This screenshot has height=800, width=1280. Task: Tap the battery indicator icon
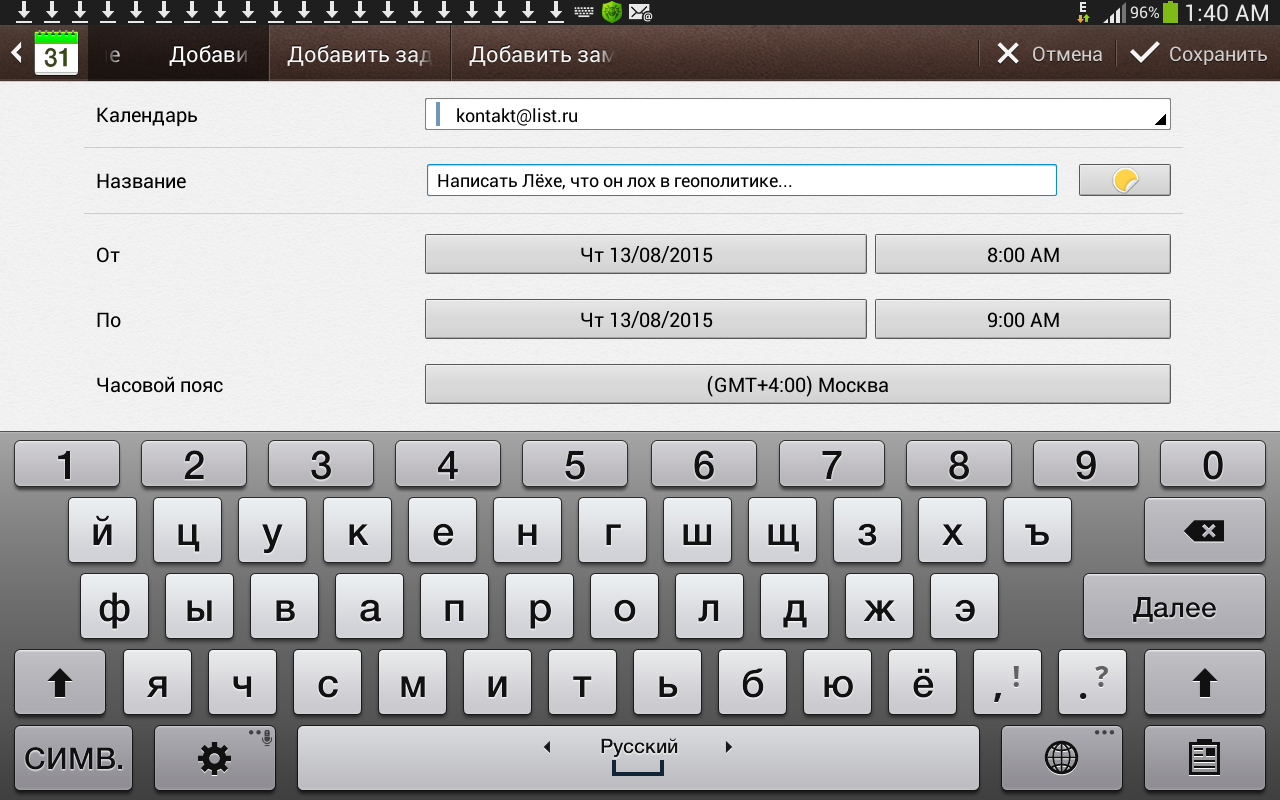(1171, 13)
